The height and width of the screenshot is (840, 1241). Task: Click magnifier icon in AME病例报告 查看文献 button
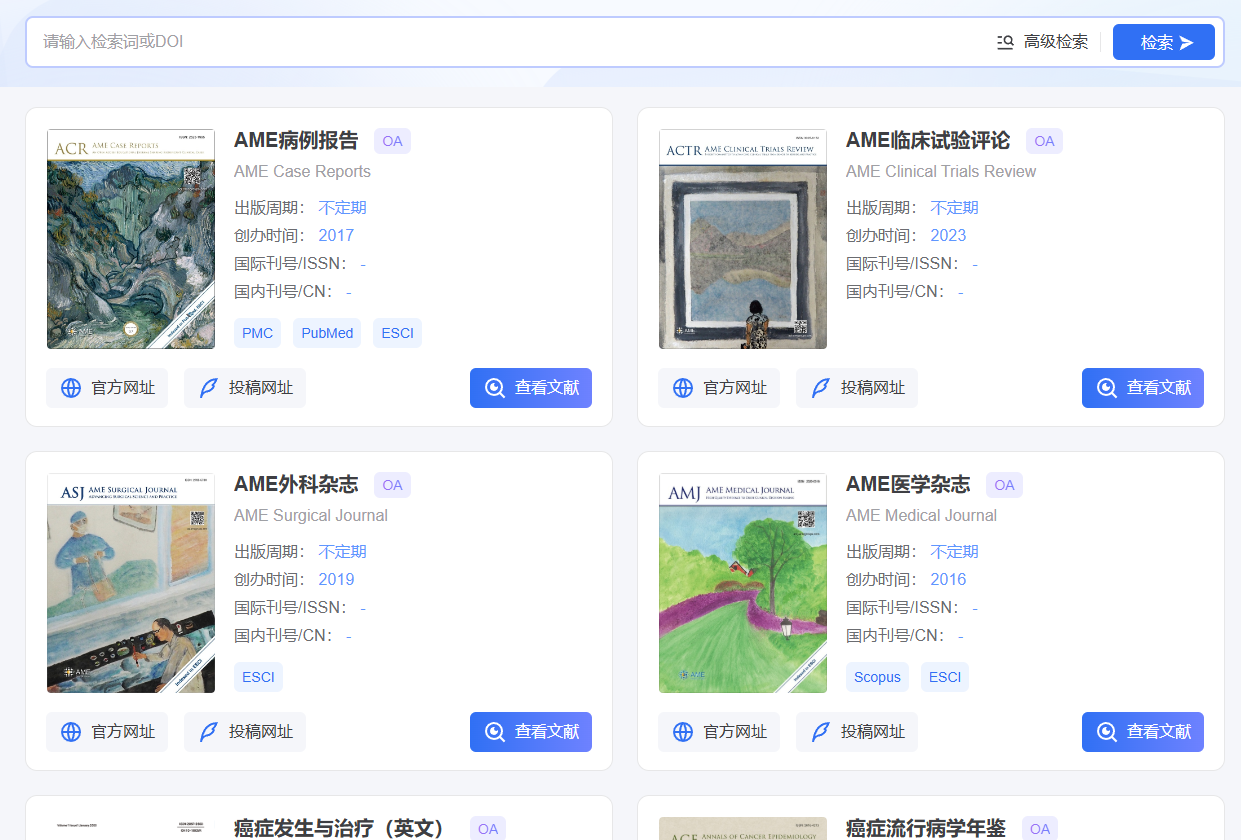(x=495, y=388)
